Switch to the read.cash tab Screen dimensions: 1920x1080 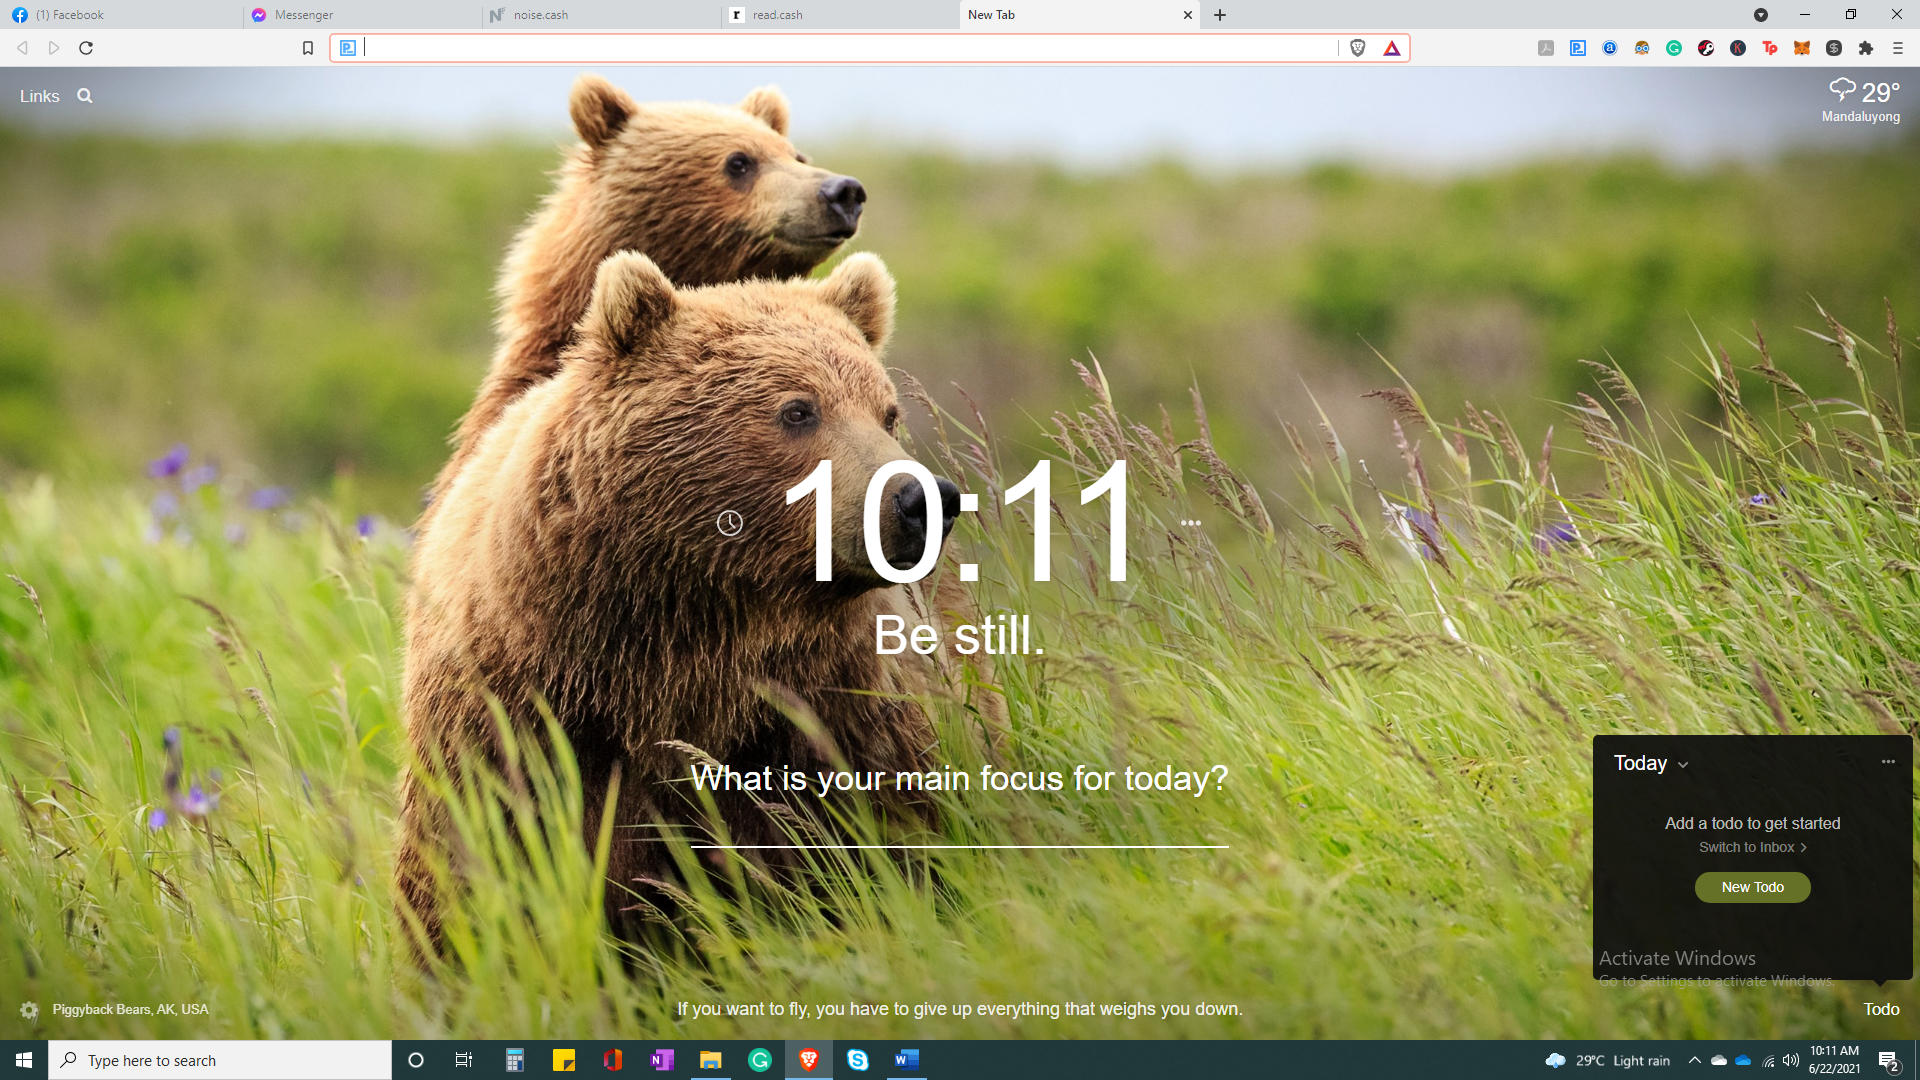point(840,15)
